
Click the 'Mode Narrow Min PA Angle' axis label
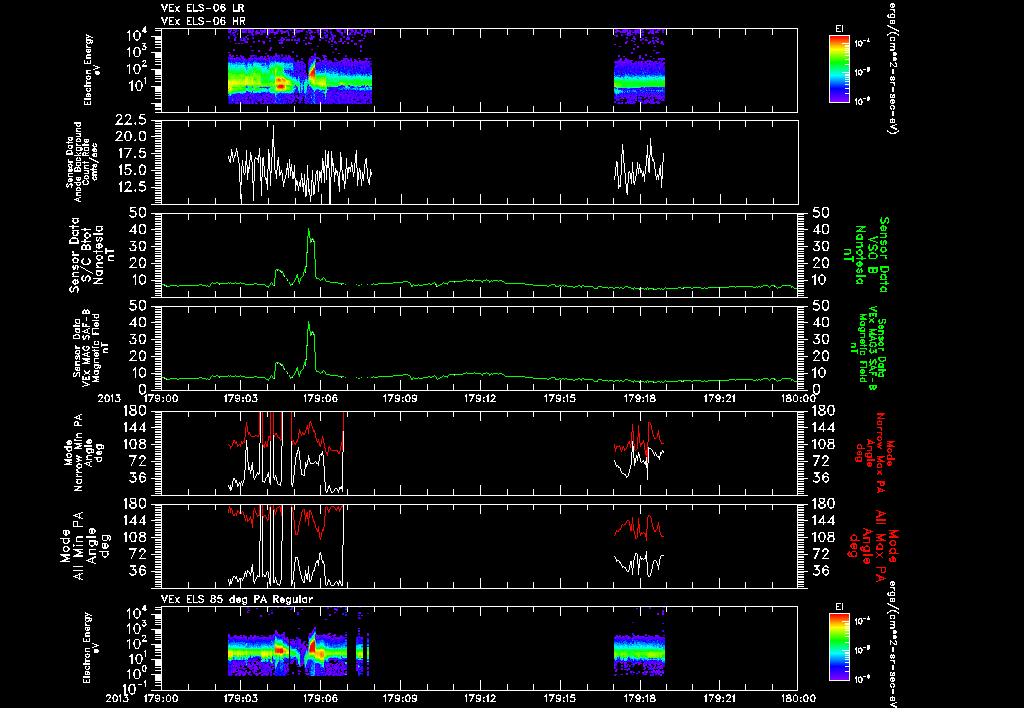click(83, 451)
